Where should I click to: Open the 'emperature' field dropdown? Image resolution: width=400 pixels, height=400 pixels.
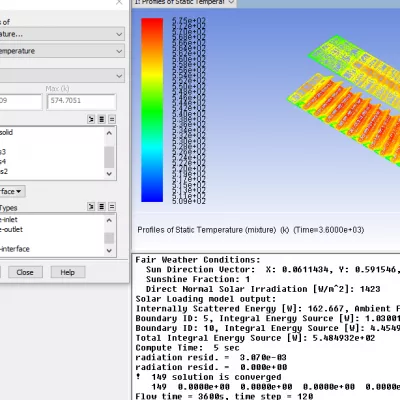pos(62,51)
